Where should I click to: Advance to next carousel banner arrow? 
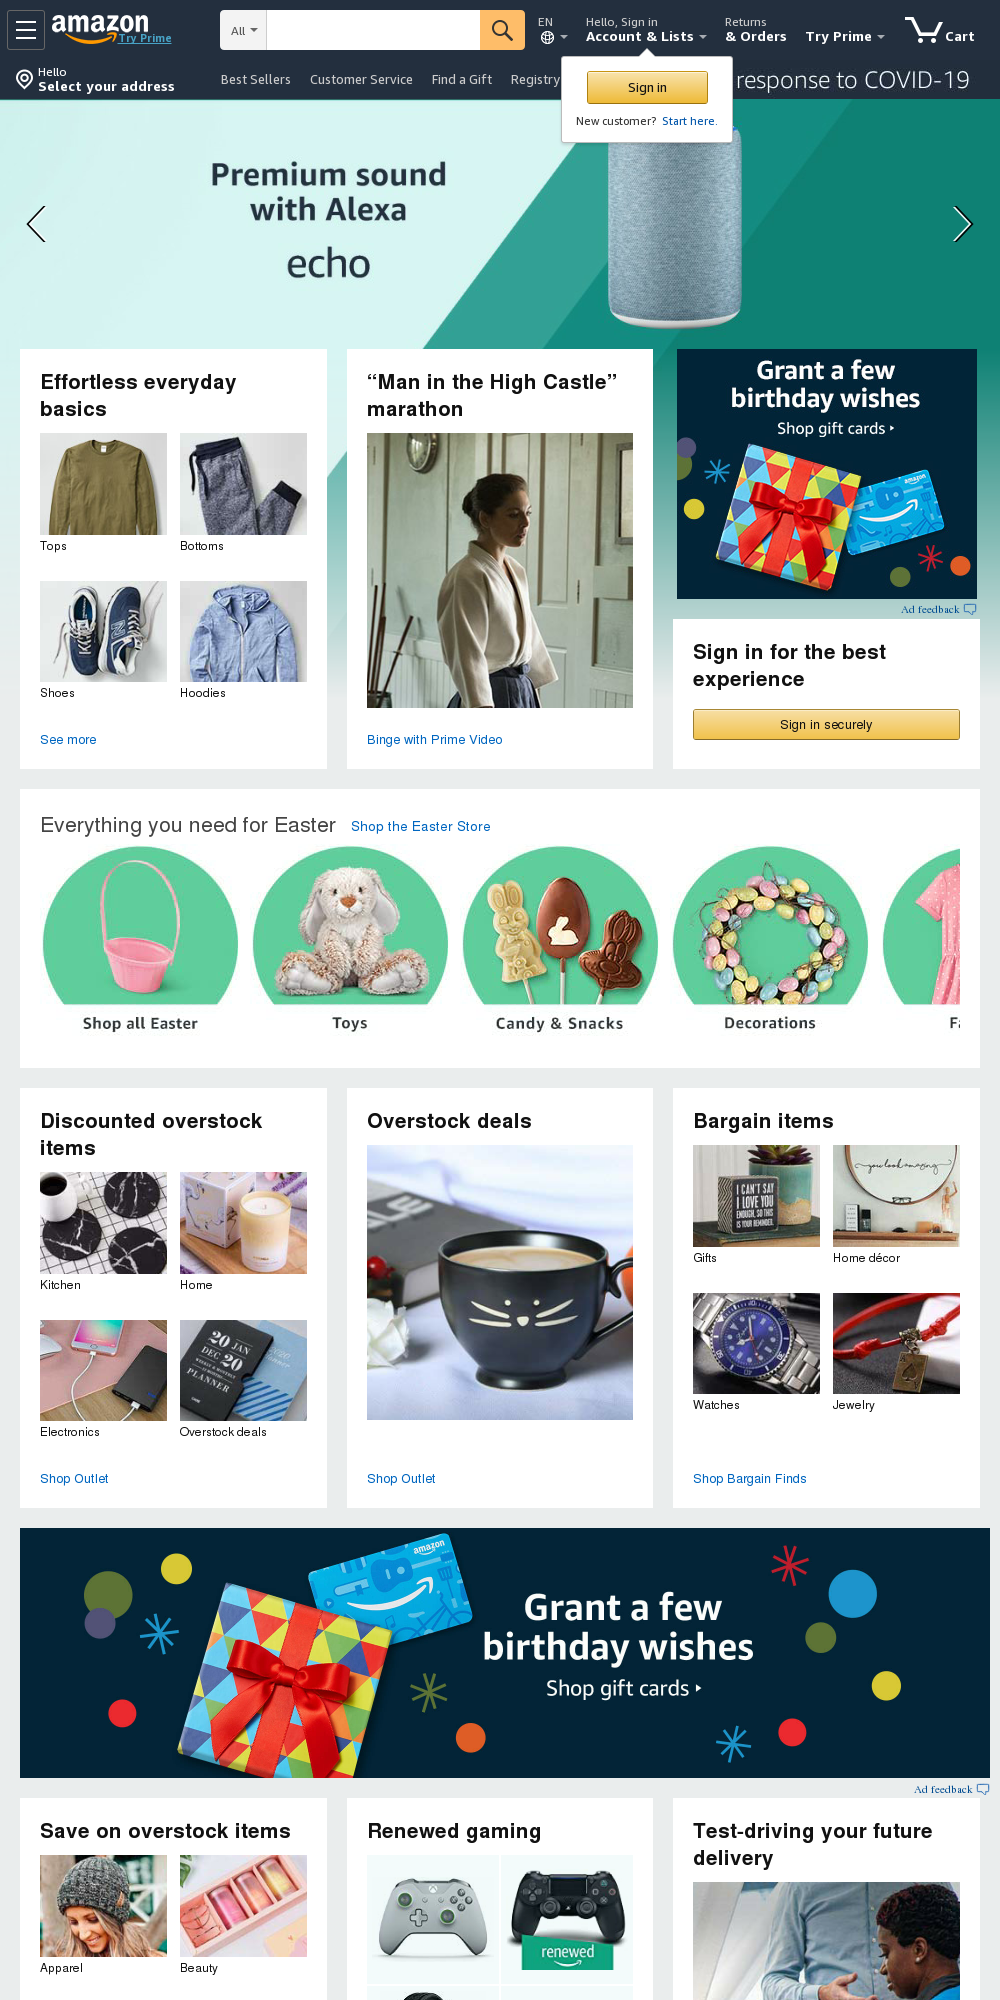click(962, 224)
